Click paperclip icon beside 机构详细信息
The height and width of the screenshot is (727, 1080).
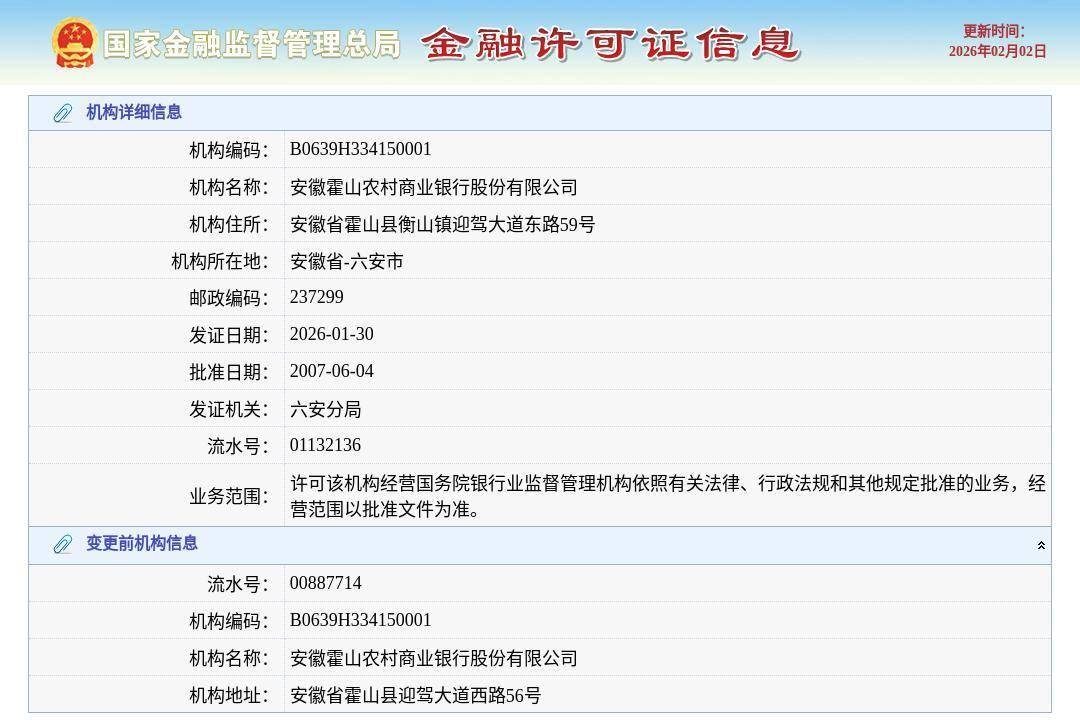tap(62, 113)
